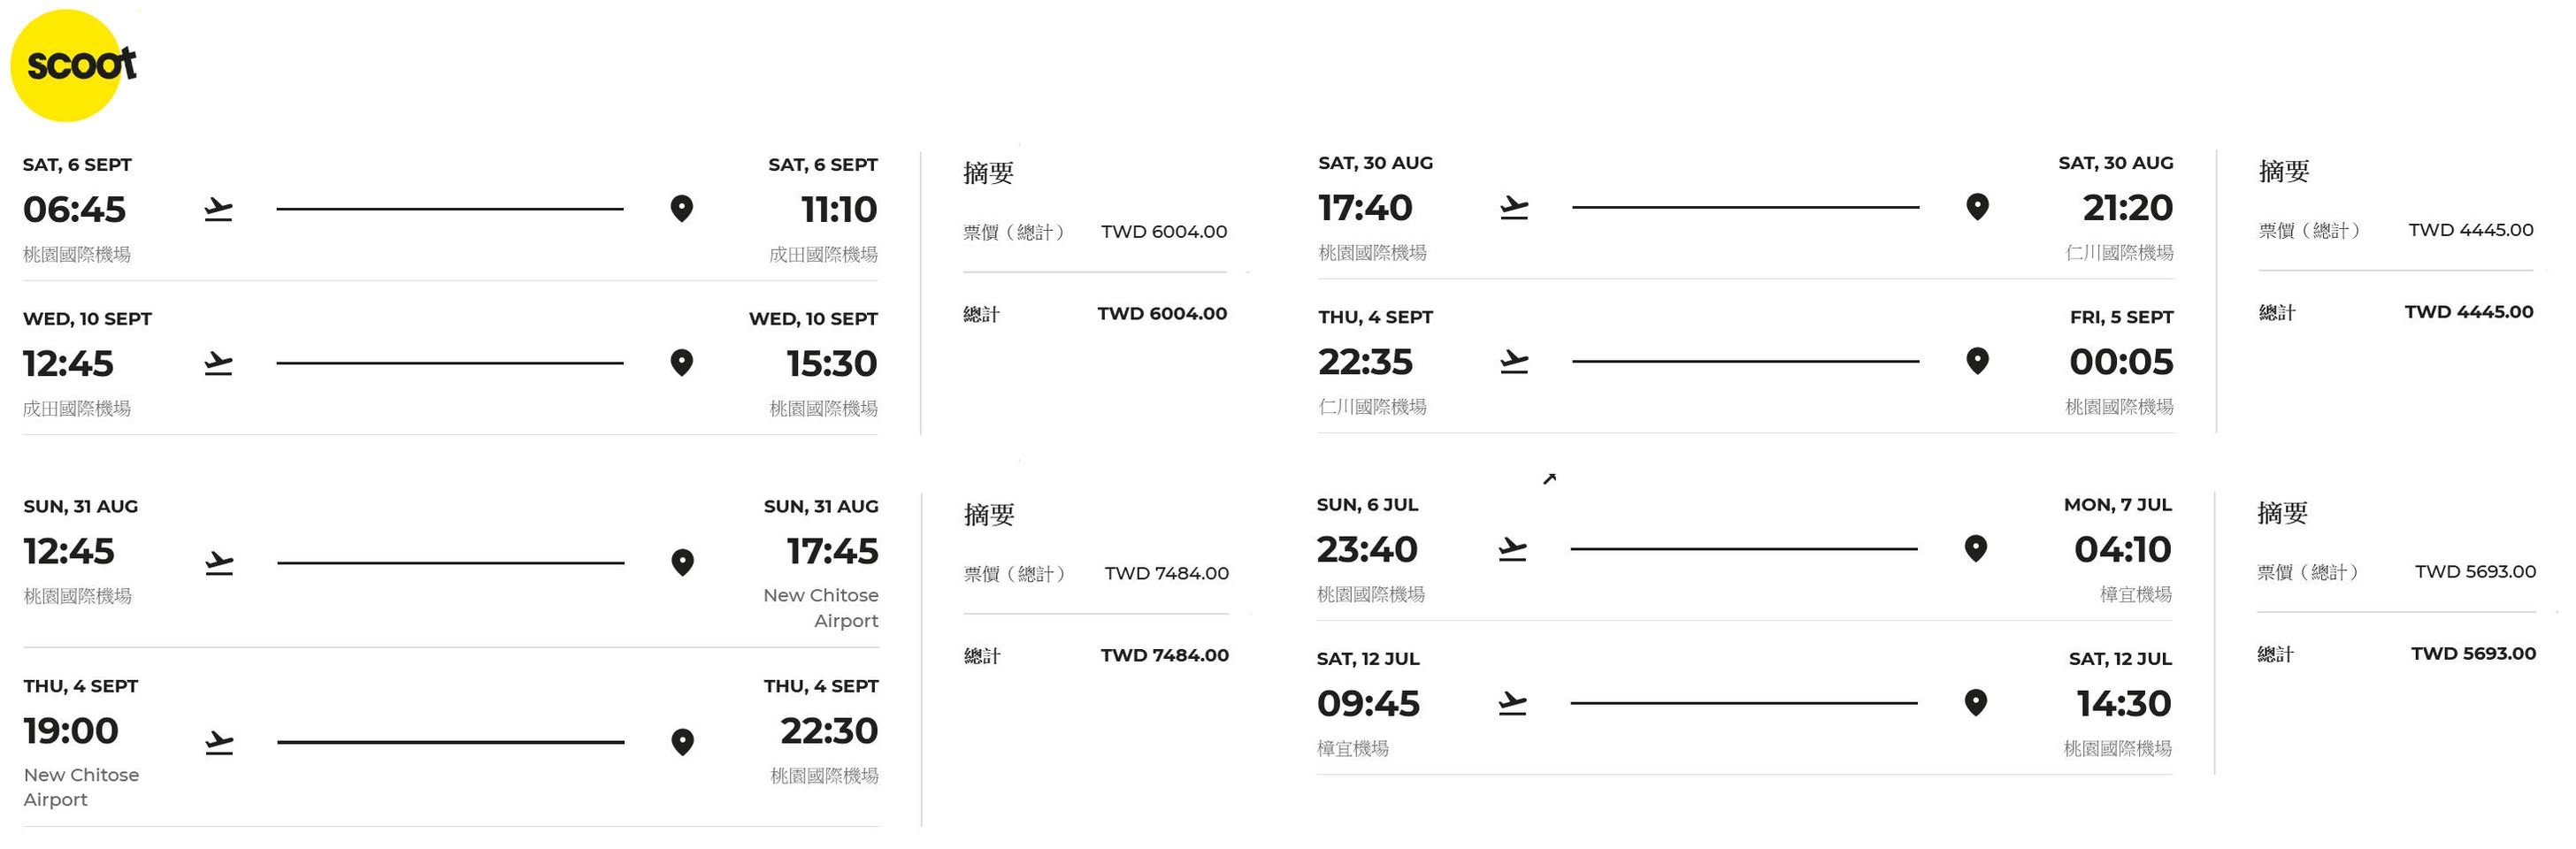Click New Chitose Airport arrival label

click(x=821, y=608)
